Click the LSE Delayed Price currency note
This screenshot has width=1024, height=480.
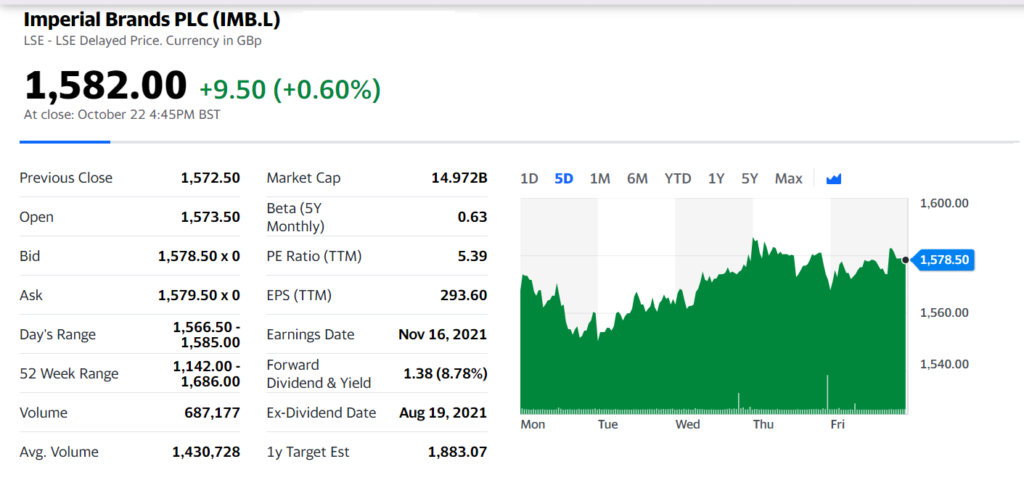tap(143, 40)
